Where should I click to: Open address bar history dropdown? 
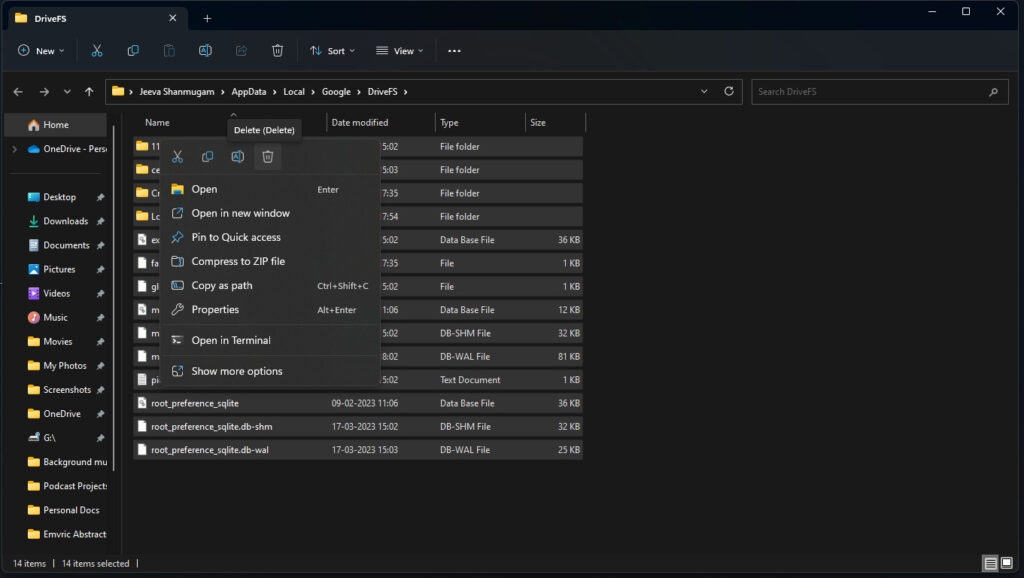point(704,91)
